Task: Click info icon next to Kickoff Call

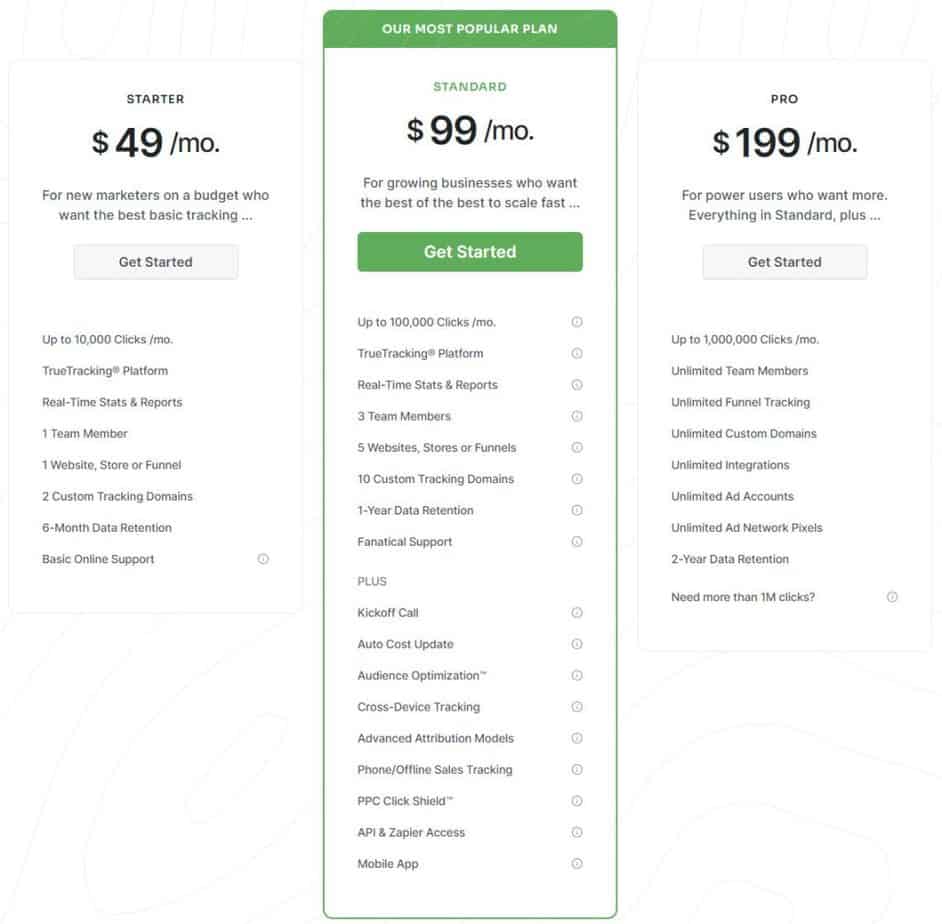Action: coord(577,613)
